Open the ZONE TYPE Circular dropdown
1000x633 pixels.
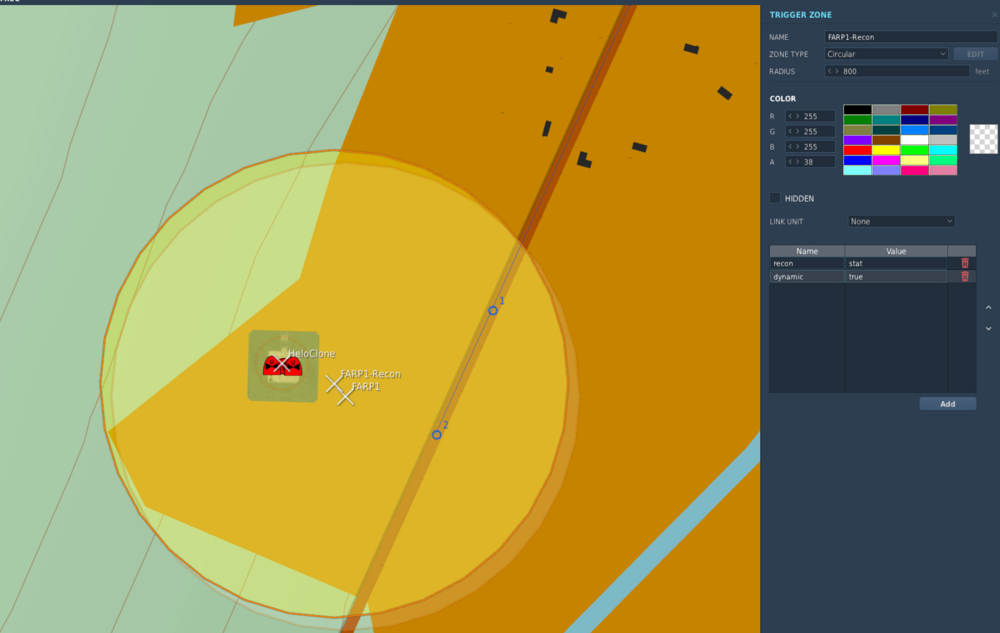(886, 54)
